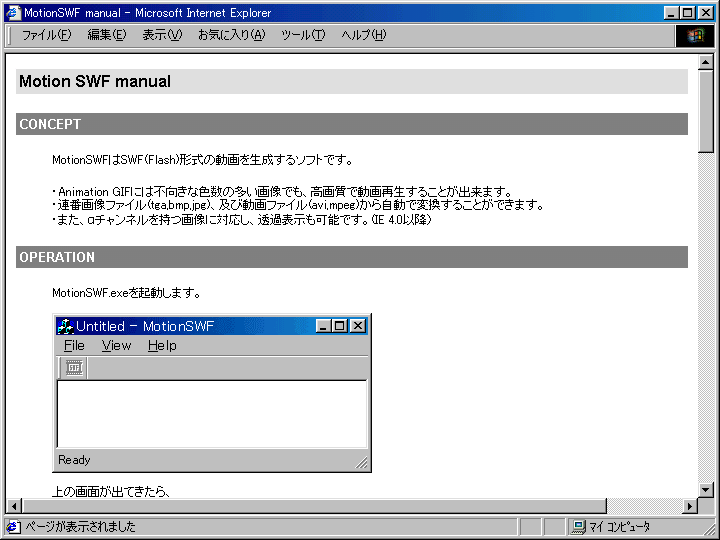Click the OPERATION section header

click(352, 257)
